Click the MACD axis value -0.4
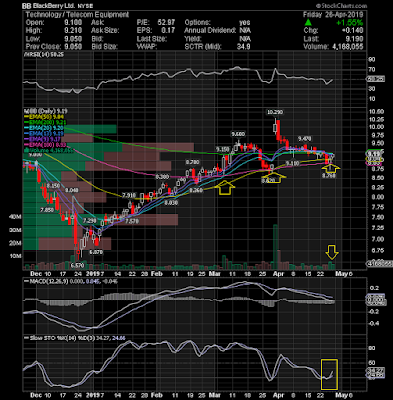This screenshot has width=393, height=400. 374,323
